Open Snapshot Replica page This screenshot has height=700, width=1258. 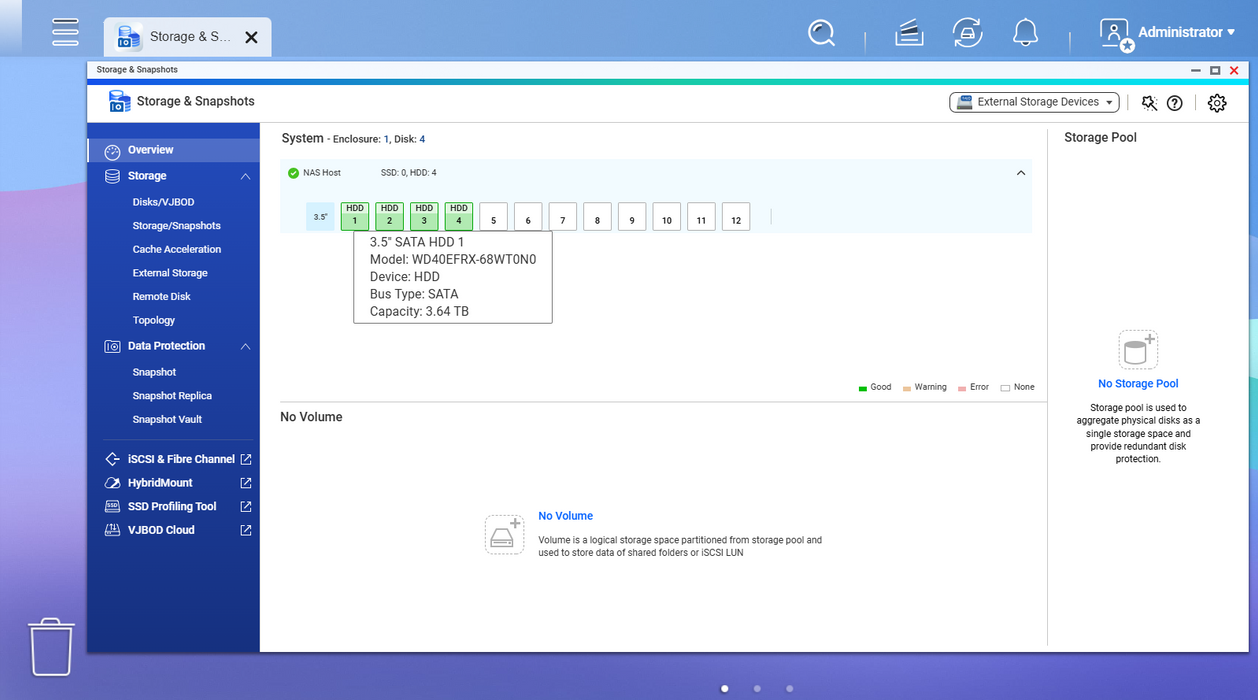172,396
